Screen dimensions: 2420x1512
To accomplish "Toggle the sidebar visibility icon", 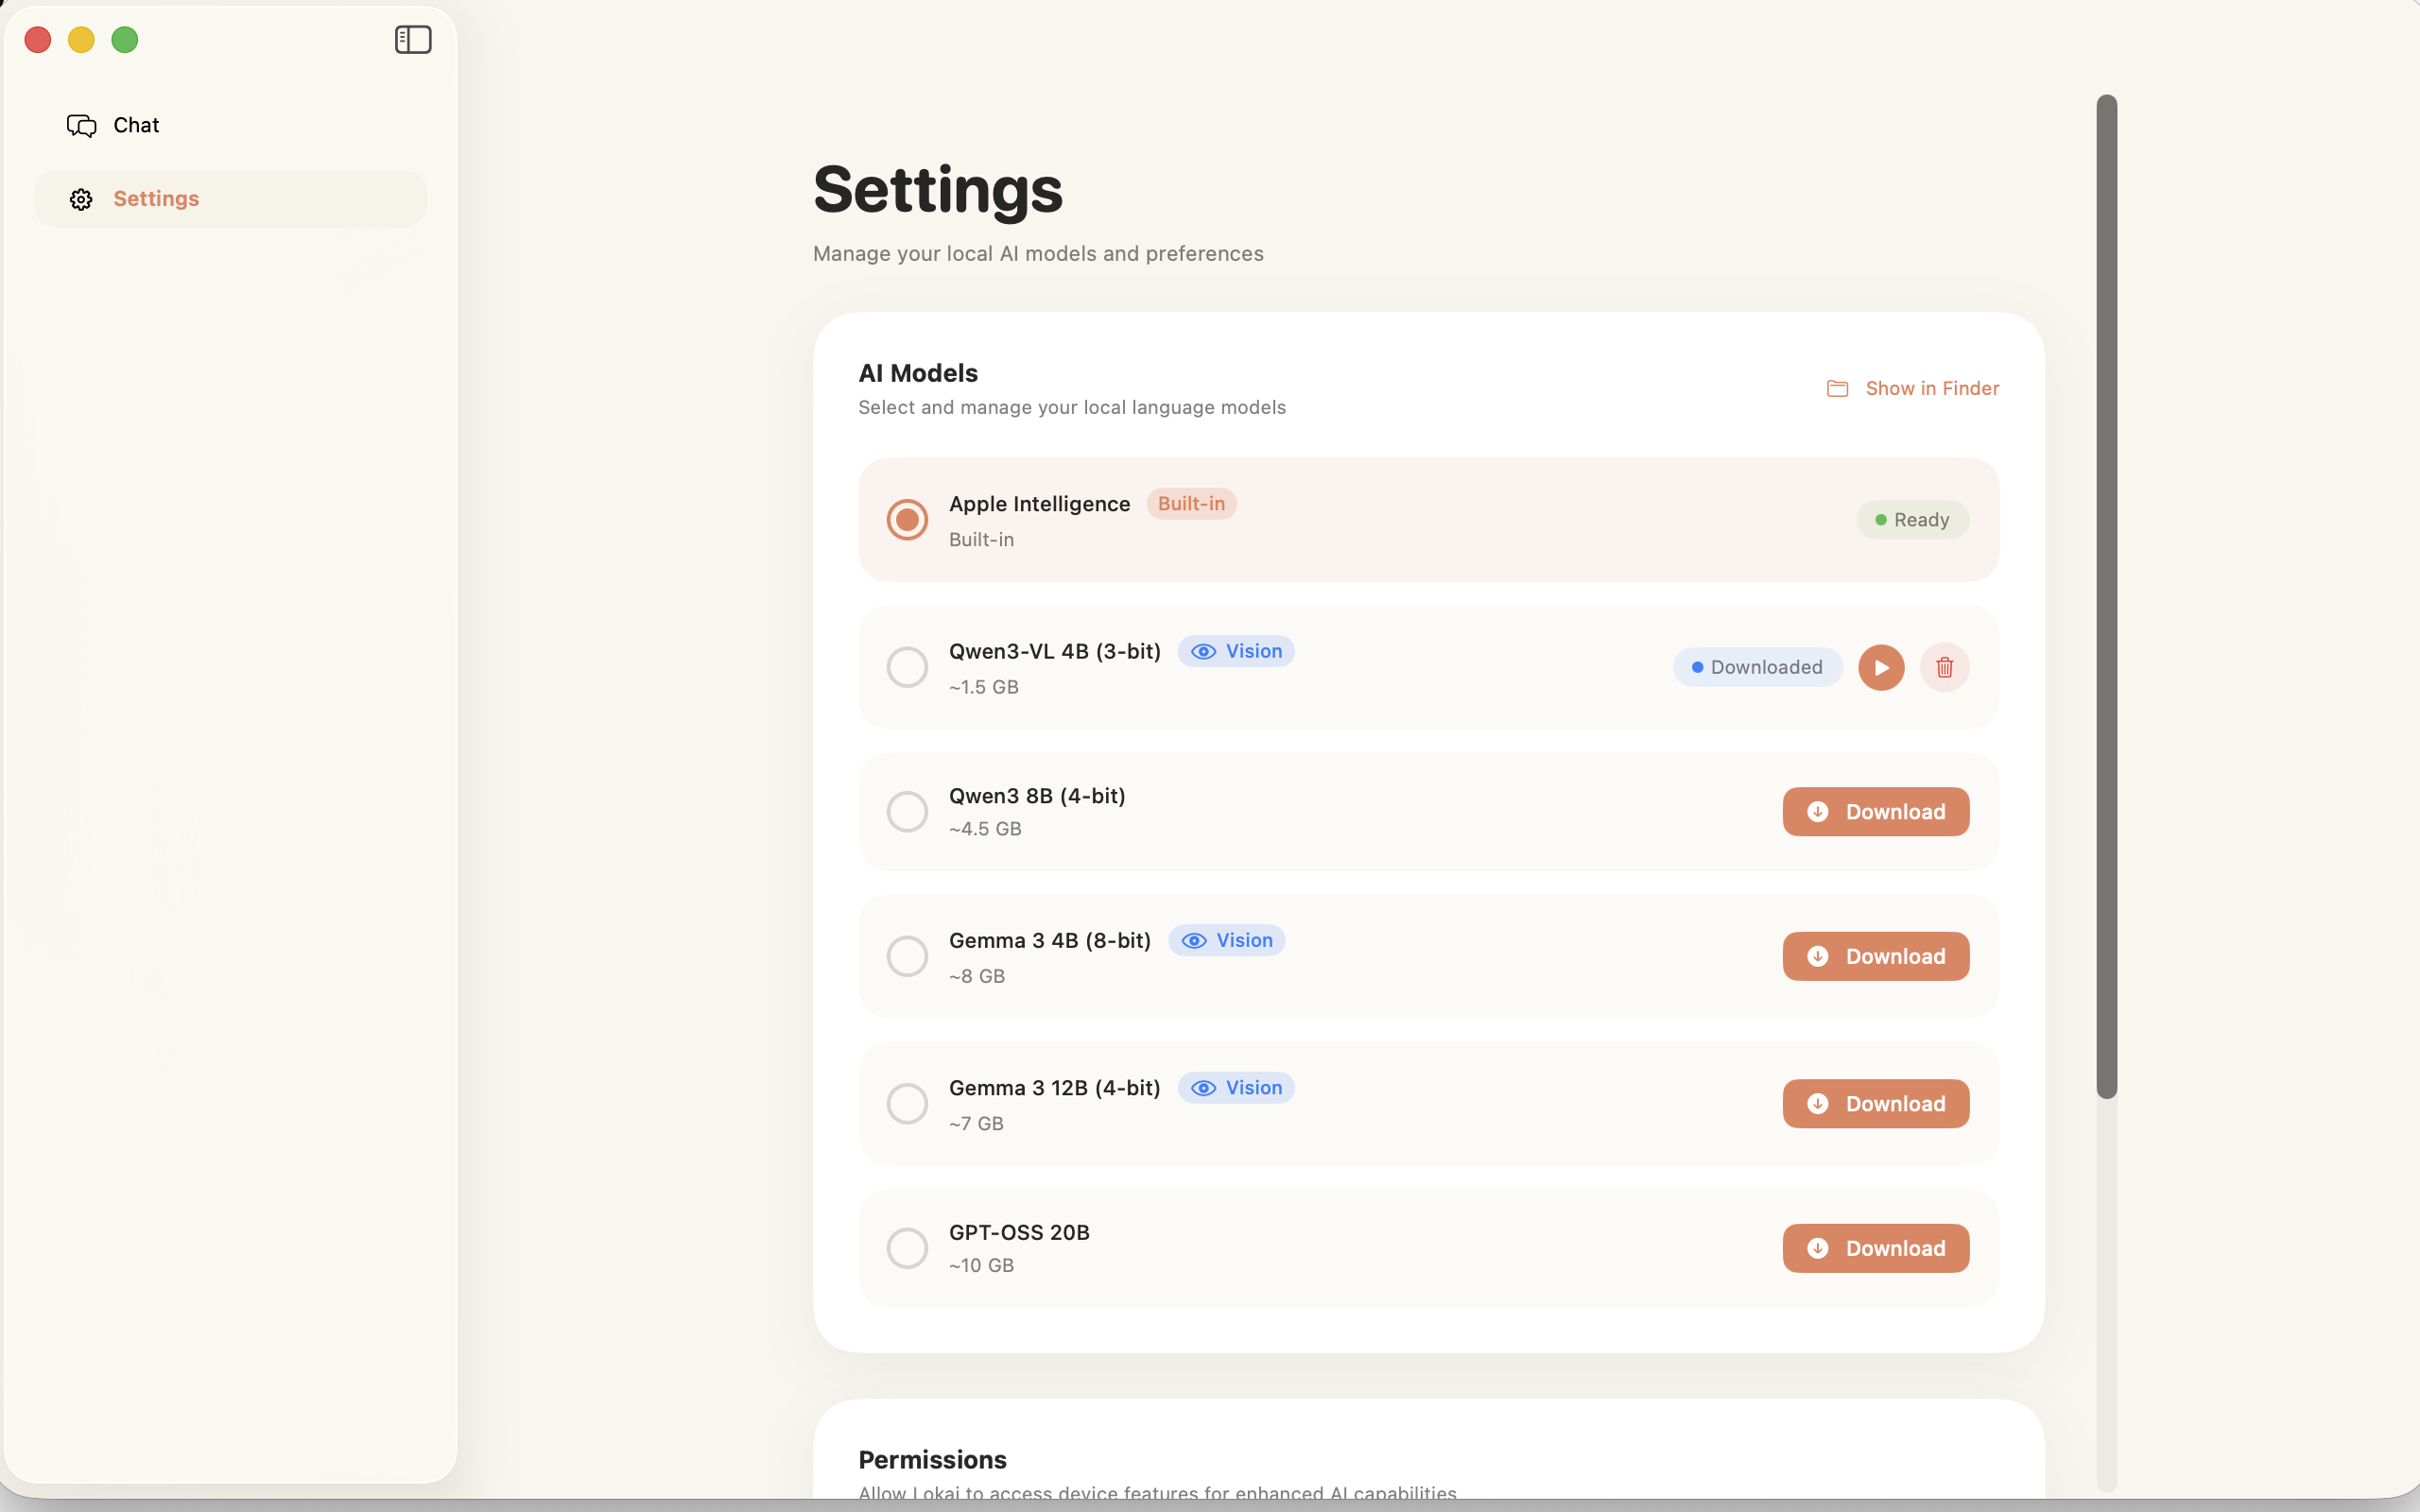I will (x=412, y=40).
